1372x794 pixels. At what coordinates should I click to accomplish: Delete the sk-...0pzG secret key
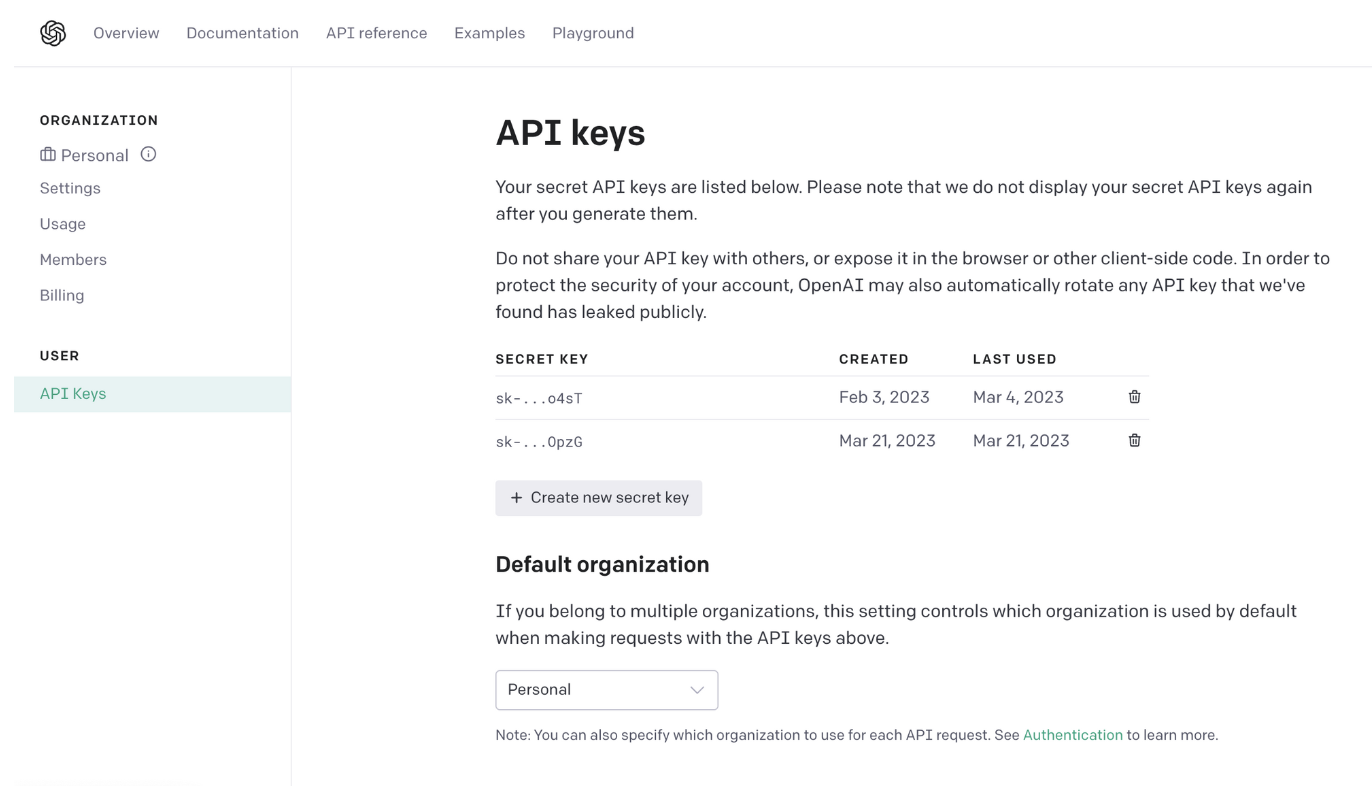click(1134, 440)
